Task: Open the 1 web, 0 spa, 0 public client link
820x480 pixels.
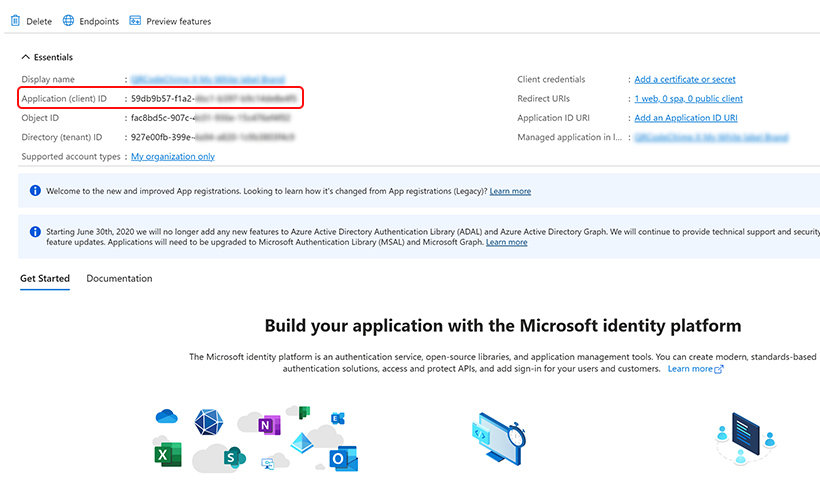Action: coord(688,99)
